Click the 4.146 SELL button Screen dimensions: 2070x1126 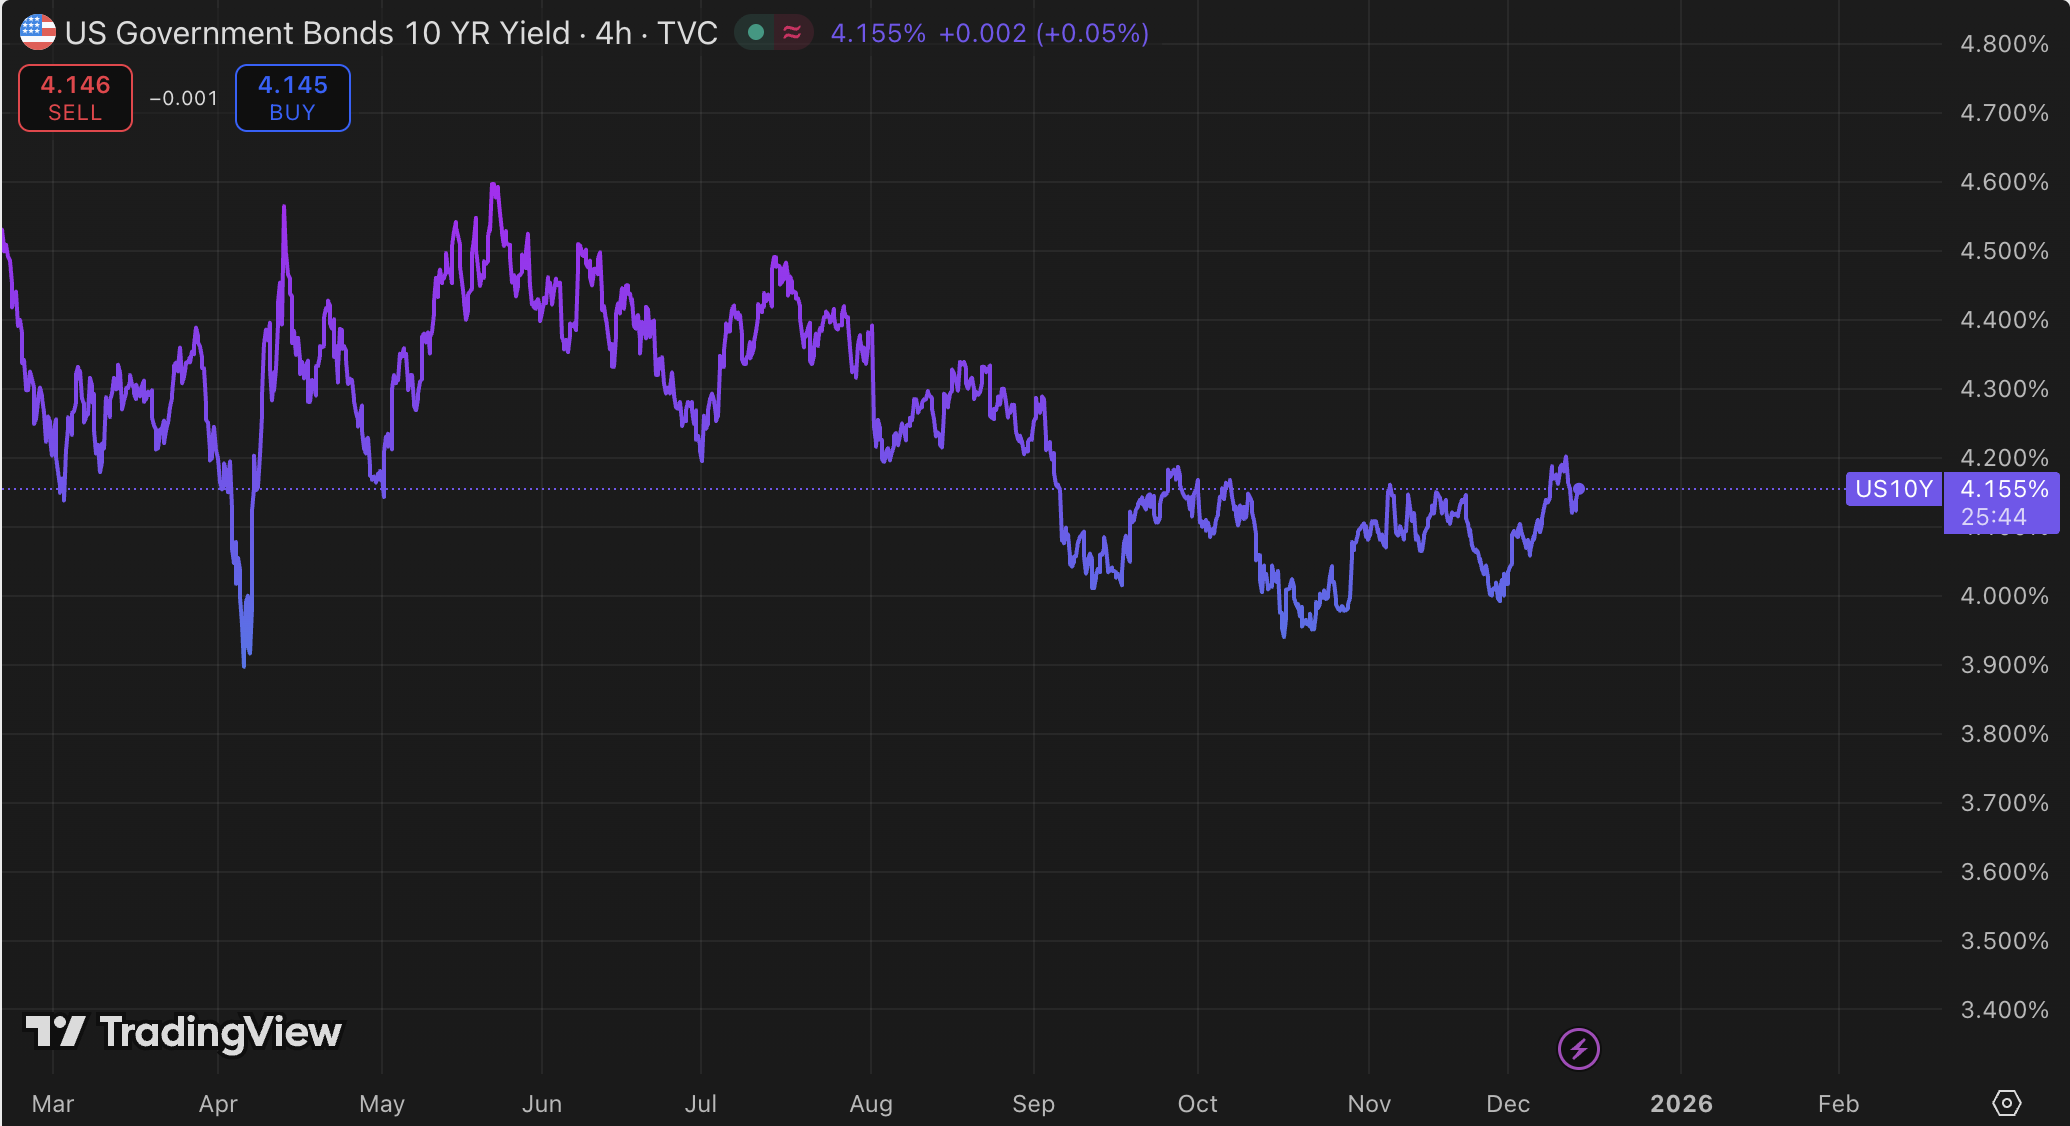[75, 98]
